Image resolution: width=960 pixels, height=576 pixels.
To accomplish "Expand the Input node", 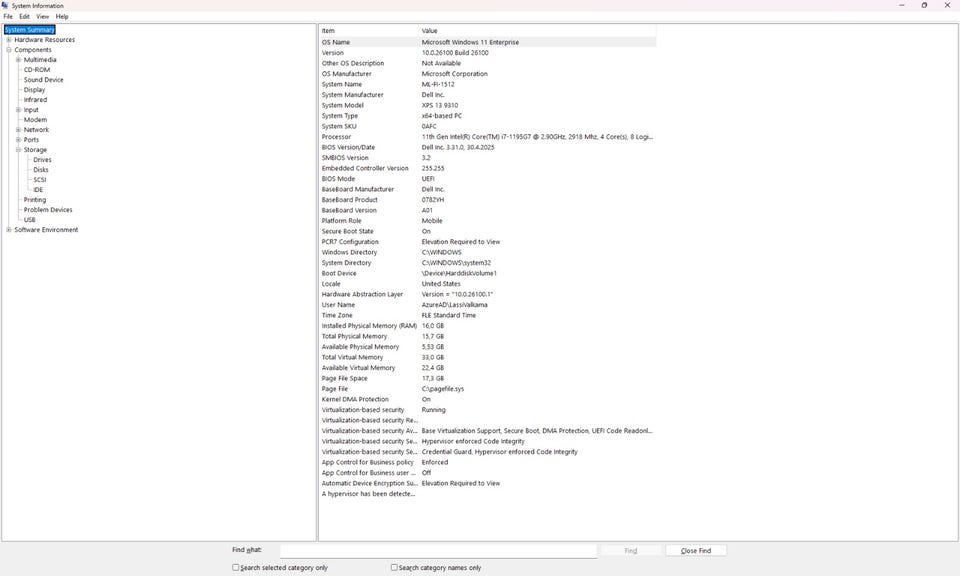I will click(x=18, y=110).
